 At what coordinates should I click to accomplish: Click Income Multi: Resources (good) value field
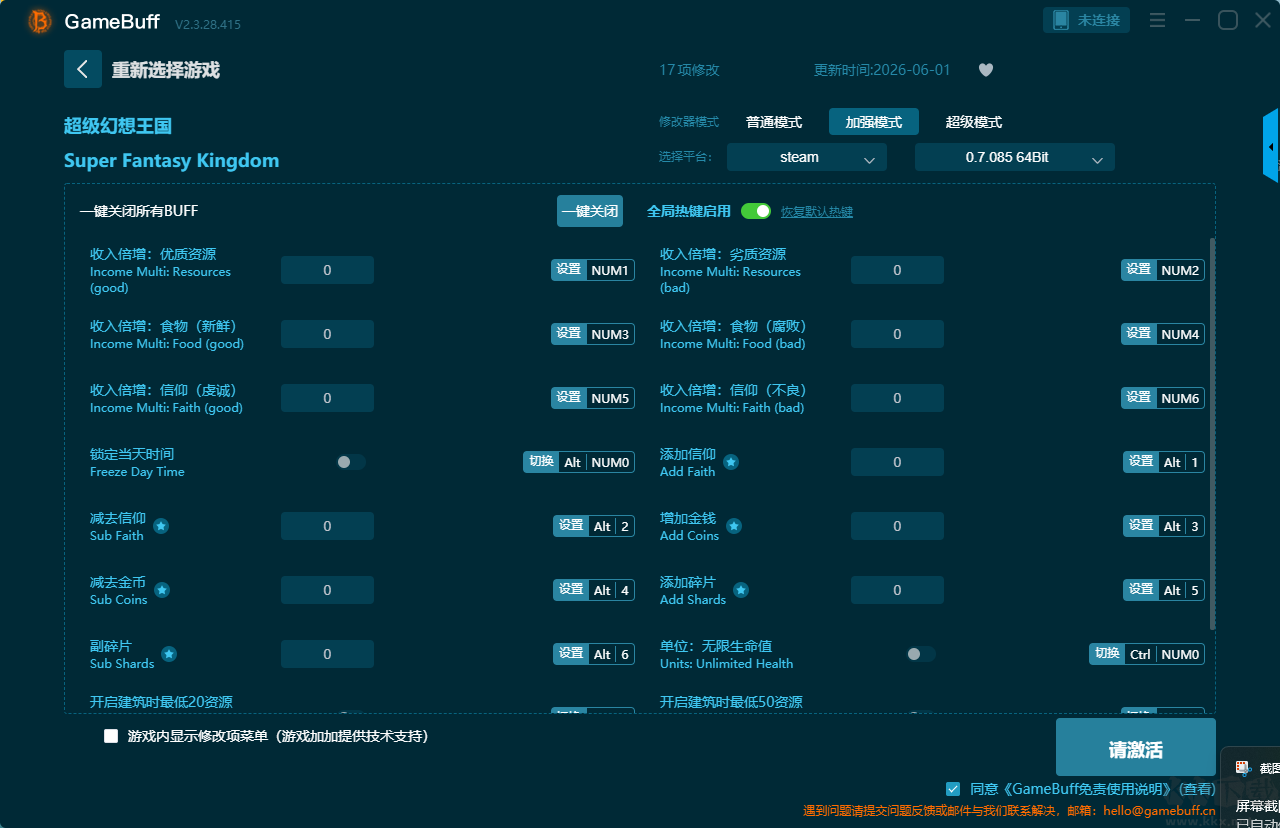point(327,270)
